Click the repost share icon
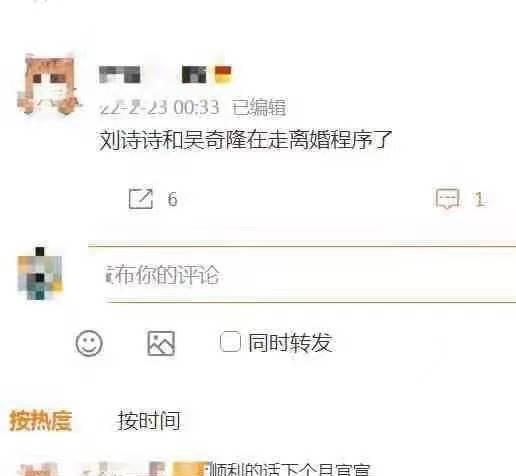The width and height of the screenshot is (516, 476). click(141, 199)
